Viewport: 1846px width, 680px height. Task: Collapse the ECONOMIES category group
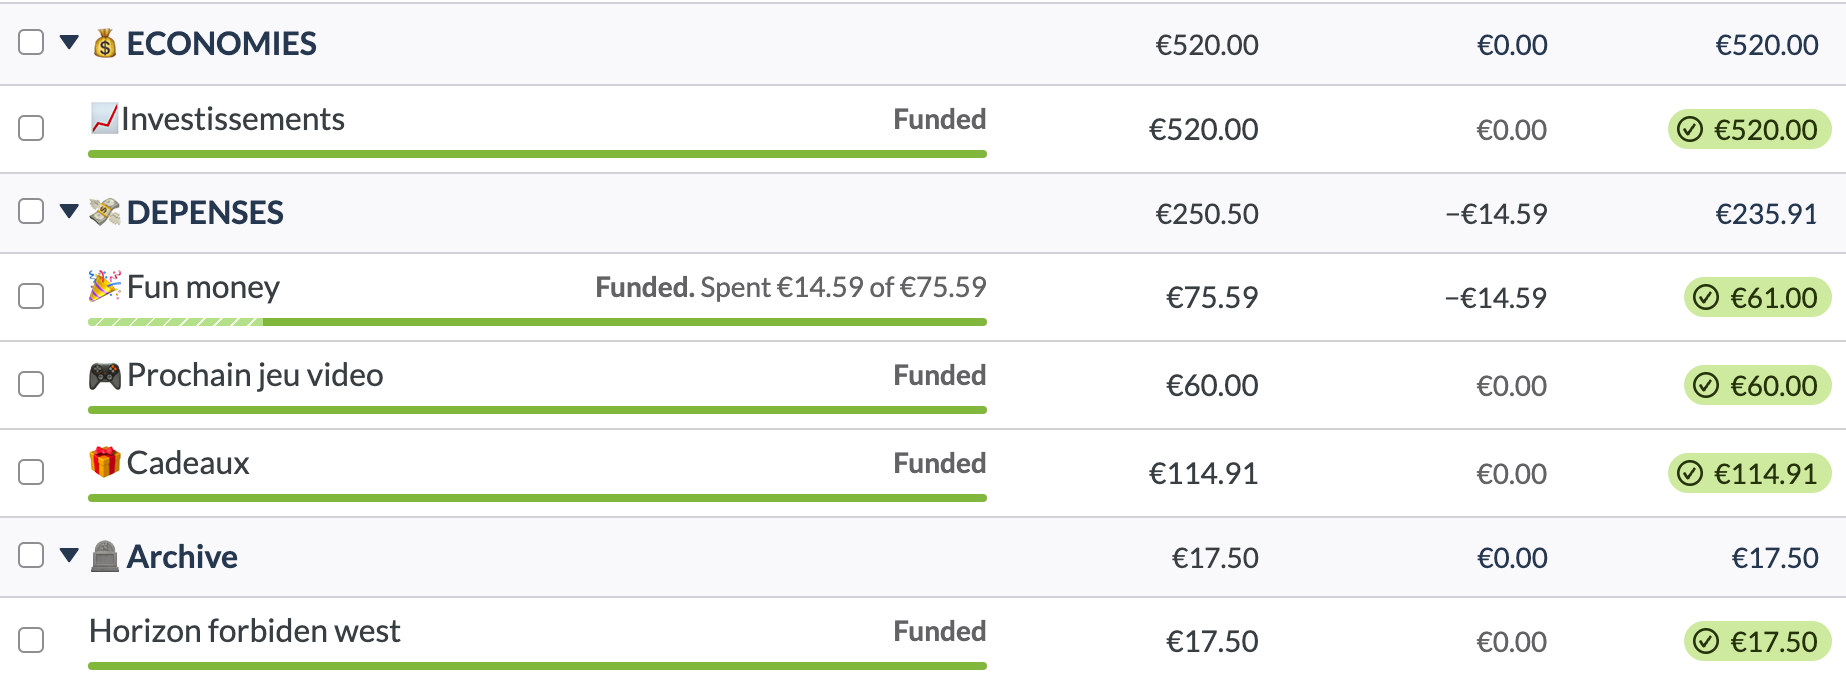click(x=69, y=43)
